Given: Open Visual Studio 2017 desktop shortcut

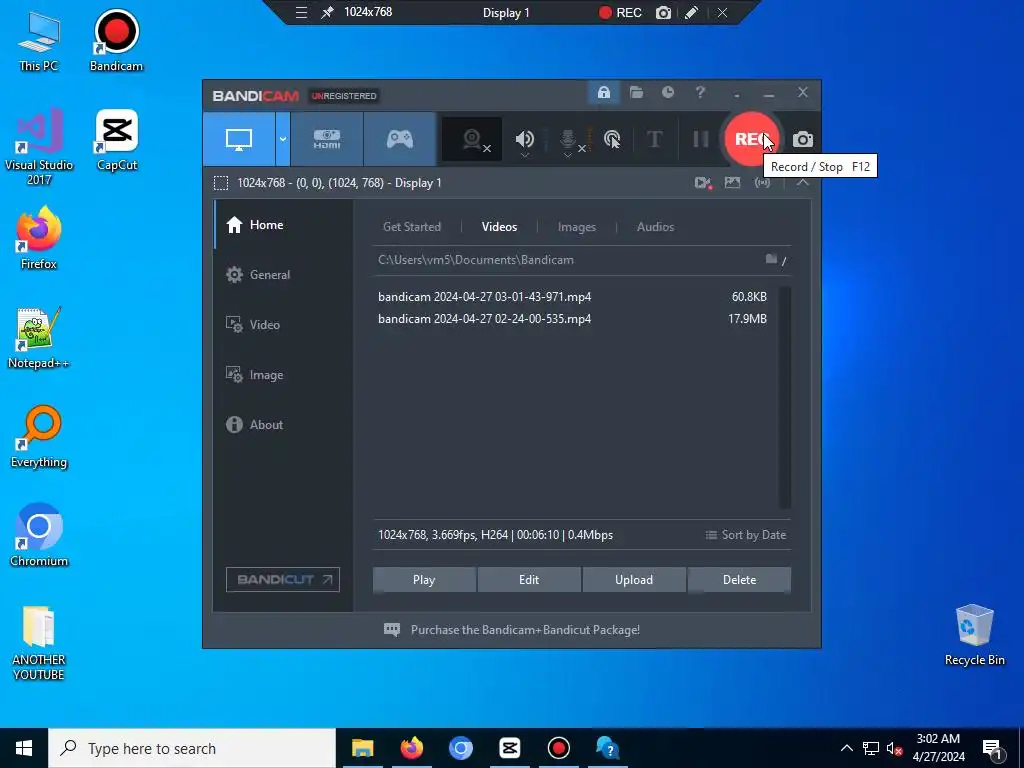Looking at the screenshot, I should pos(39,147).
